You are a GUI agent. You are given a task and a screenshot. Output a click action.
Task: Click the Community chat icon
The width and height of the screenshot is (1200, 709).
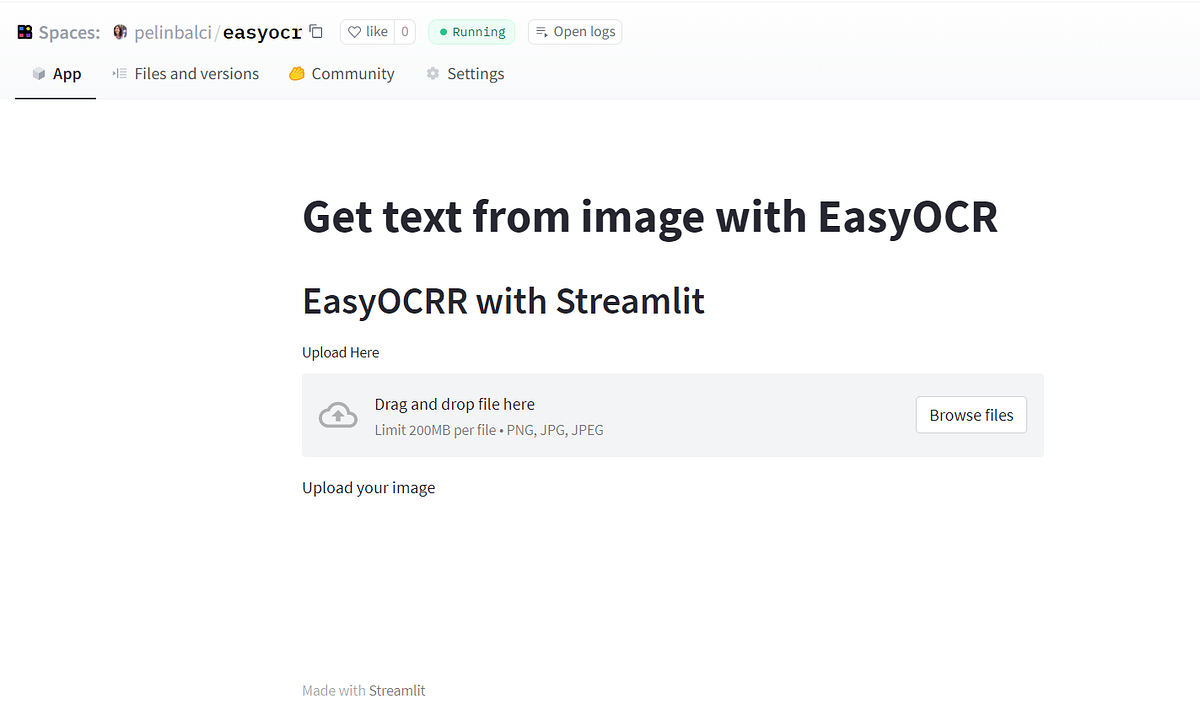pyautogui.click(x=294, y=73)
